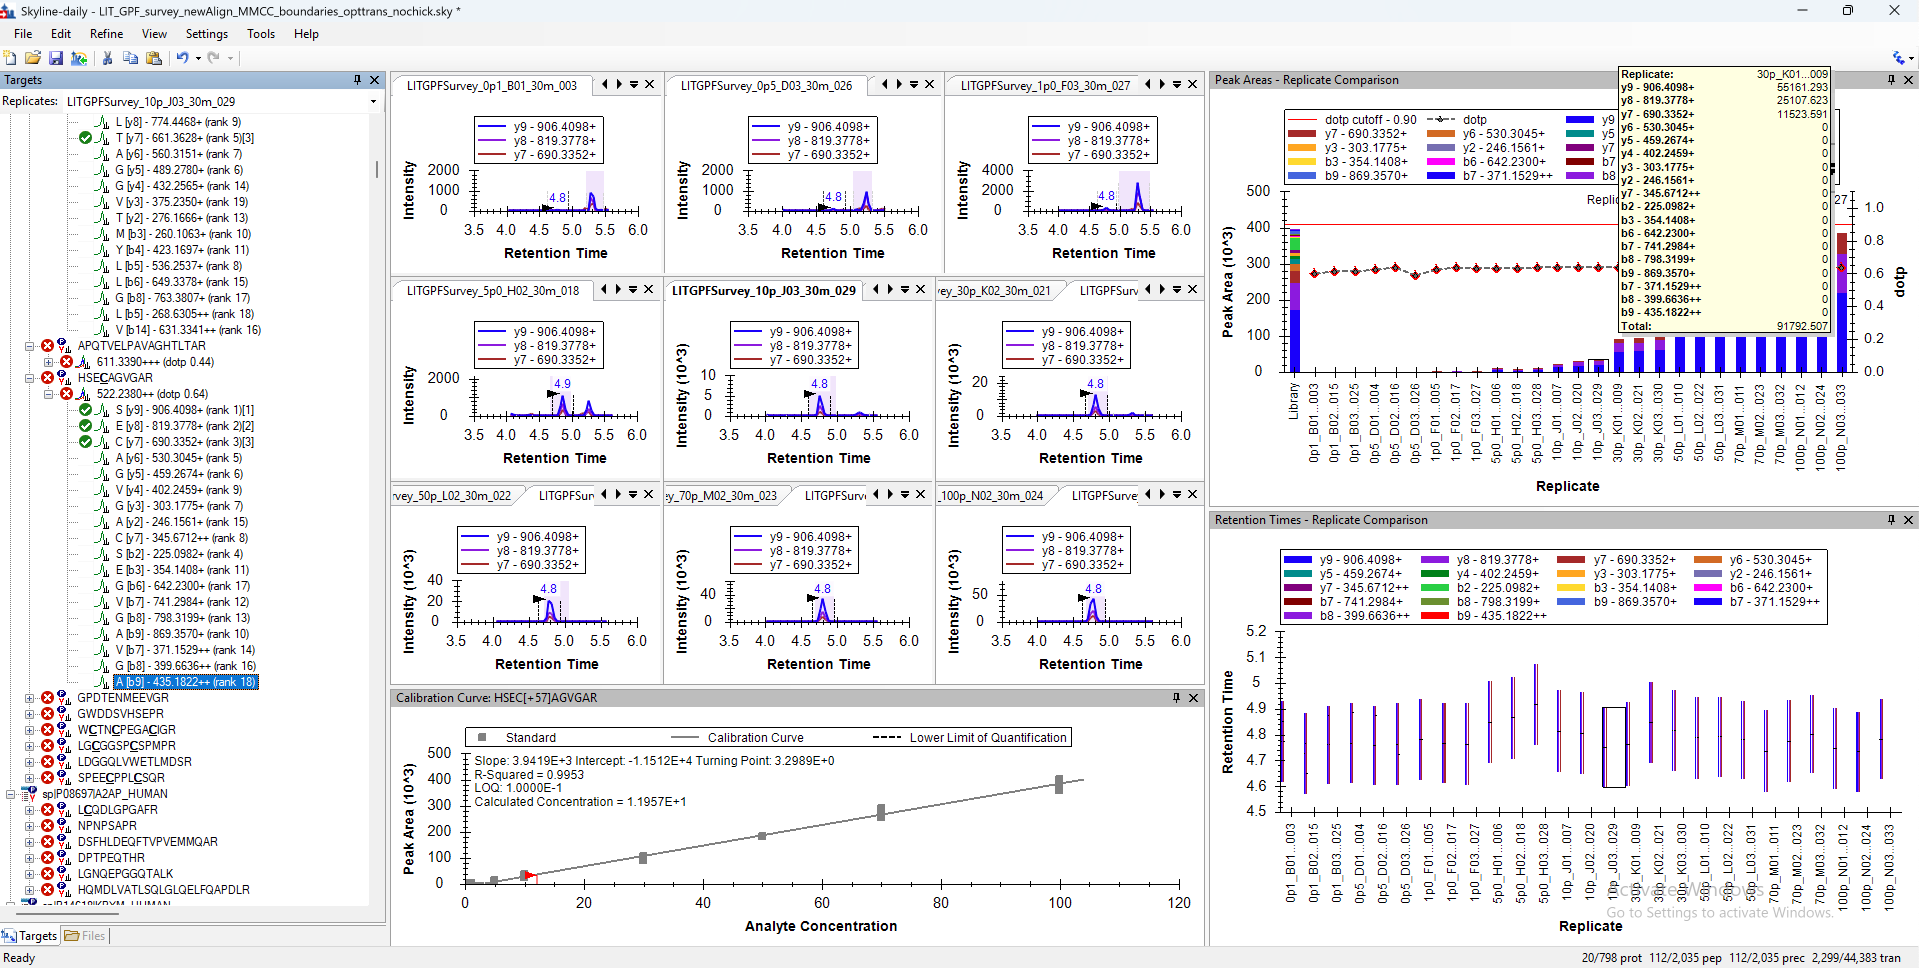Viewport: 1919px width, 968px height.
Task: Click the Cut scissors icon
Action: [107, 58]
